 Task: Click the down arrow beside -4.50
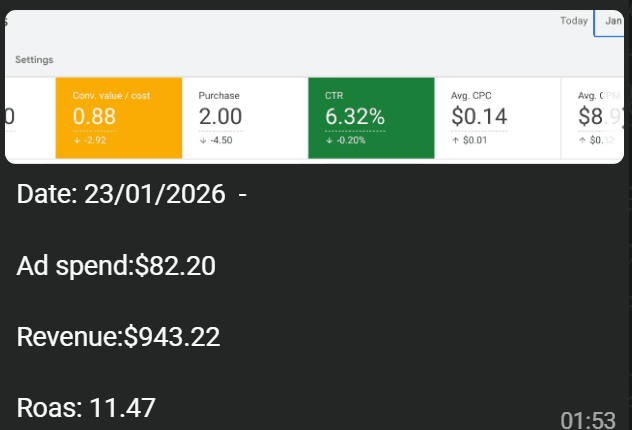[203, 140]
